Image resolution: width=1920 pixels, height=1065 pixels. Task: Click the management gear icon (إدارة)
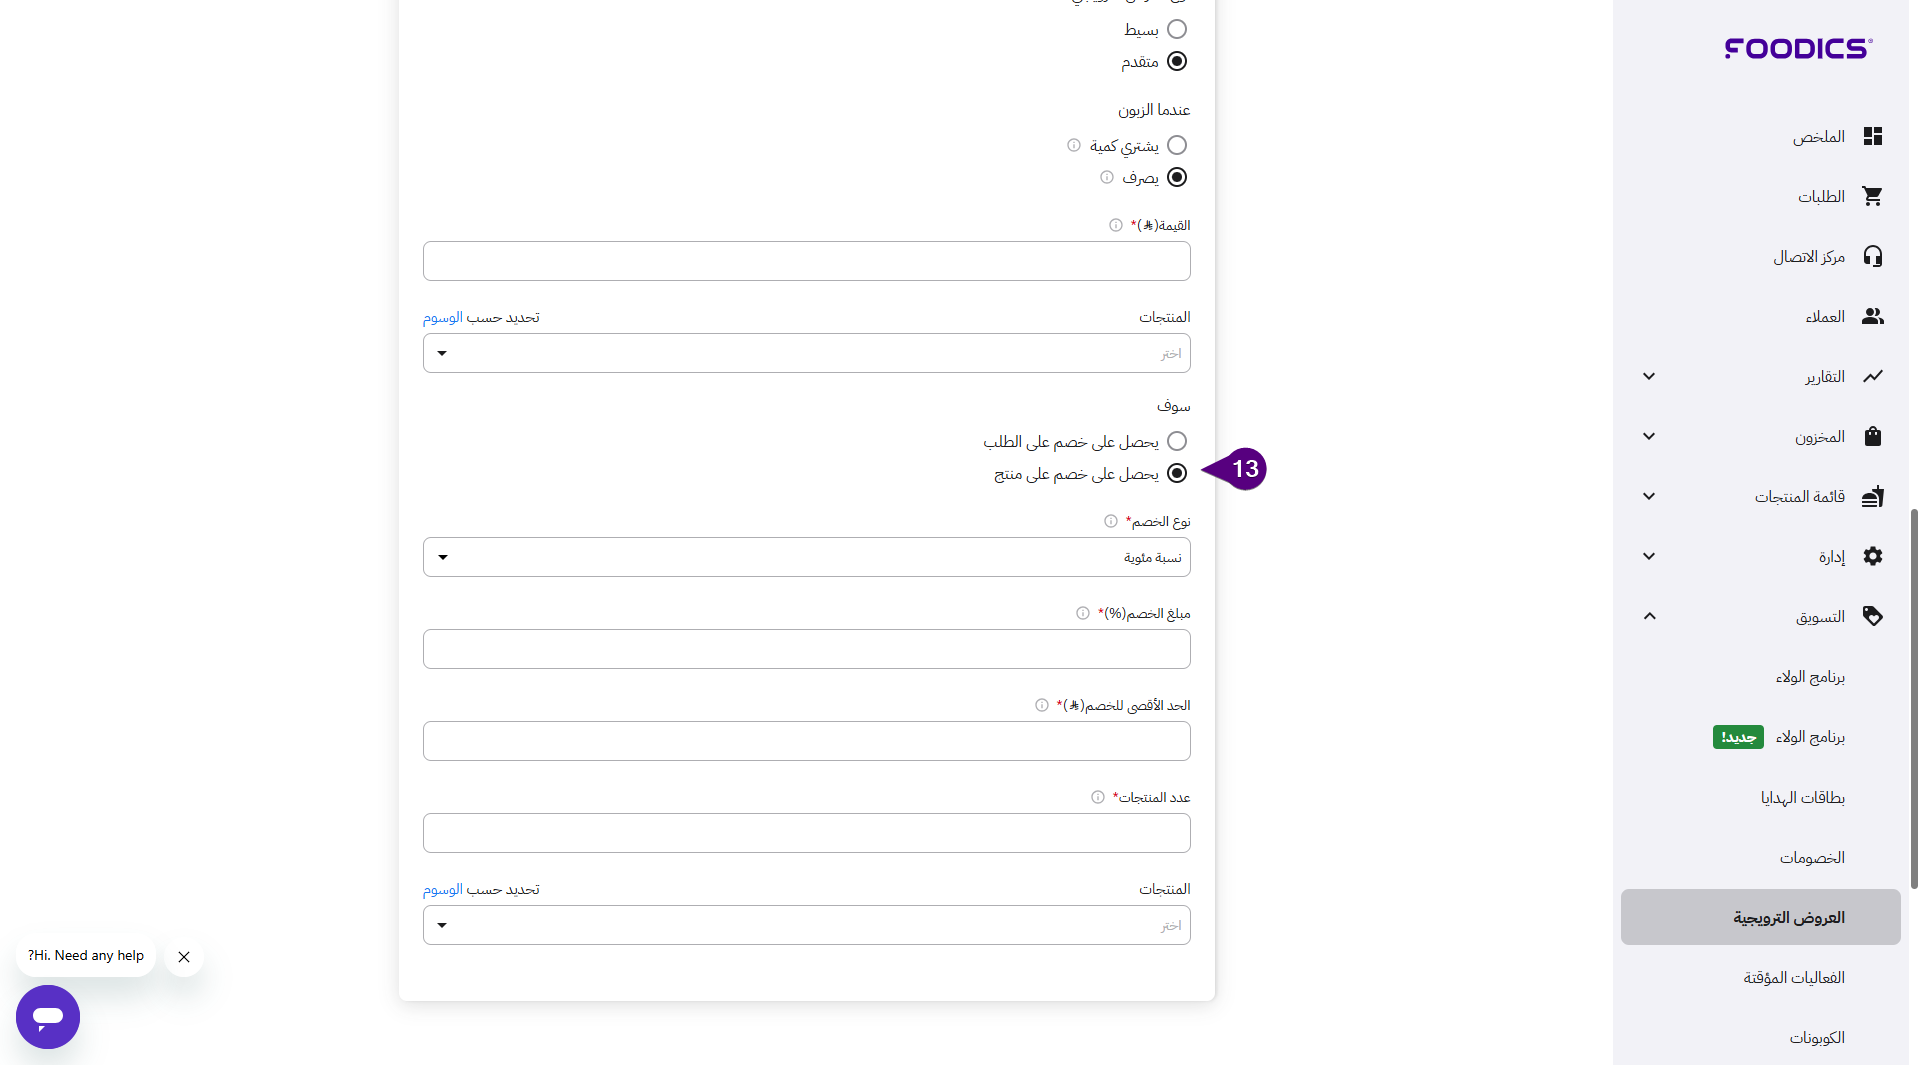(x=1872, y=557)
